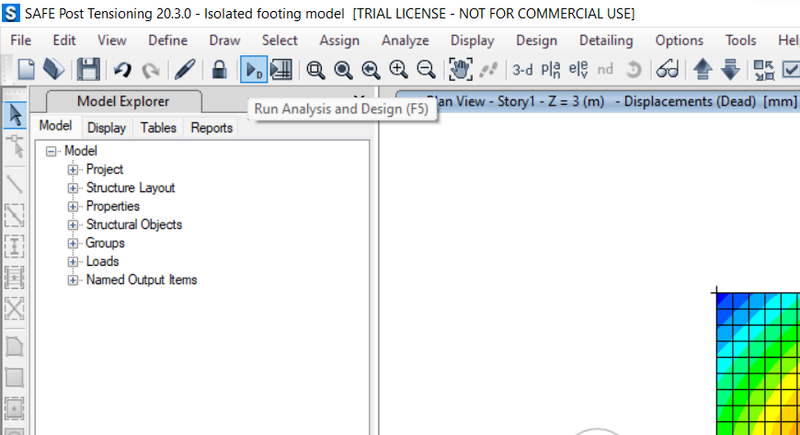800x435 pixels.
Task: Open the Define menu
Action: click(x=168, y=40)
